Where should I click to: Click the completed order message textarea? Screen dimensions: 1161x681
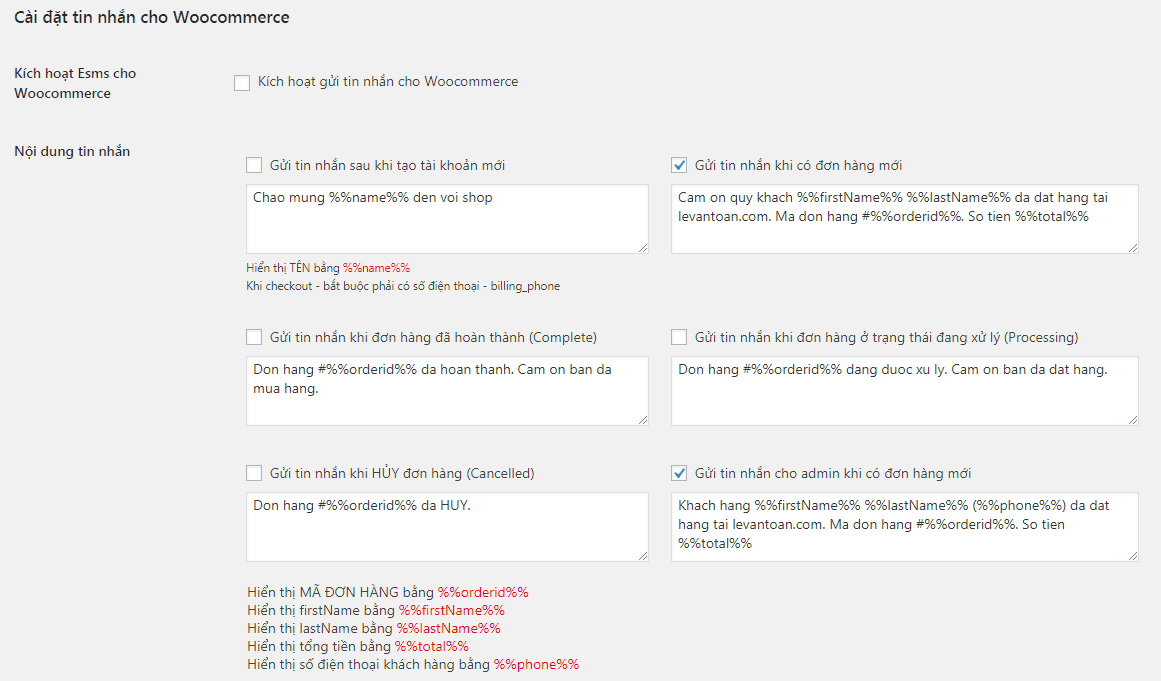click(447, 390)
